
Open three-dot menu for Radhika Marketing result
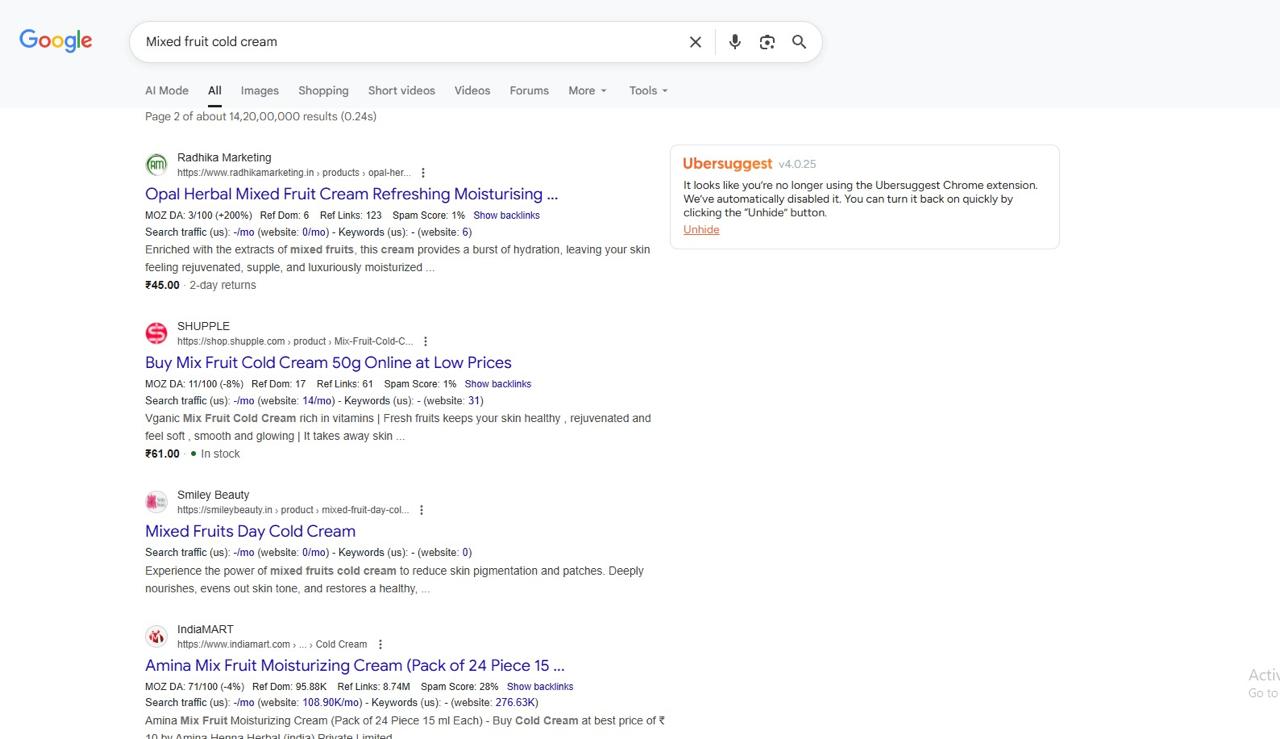pos(423,173)
